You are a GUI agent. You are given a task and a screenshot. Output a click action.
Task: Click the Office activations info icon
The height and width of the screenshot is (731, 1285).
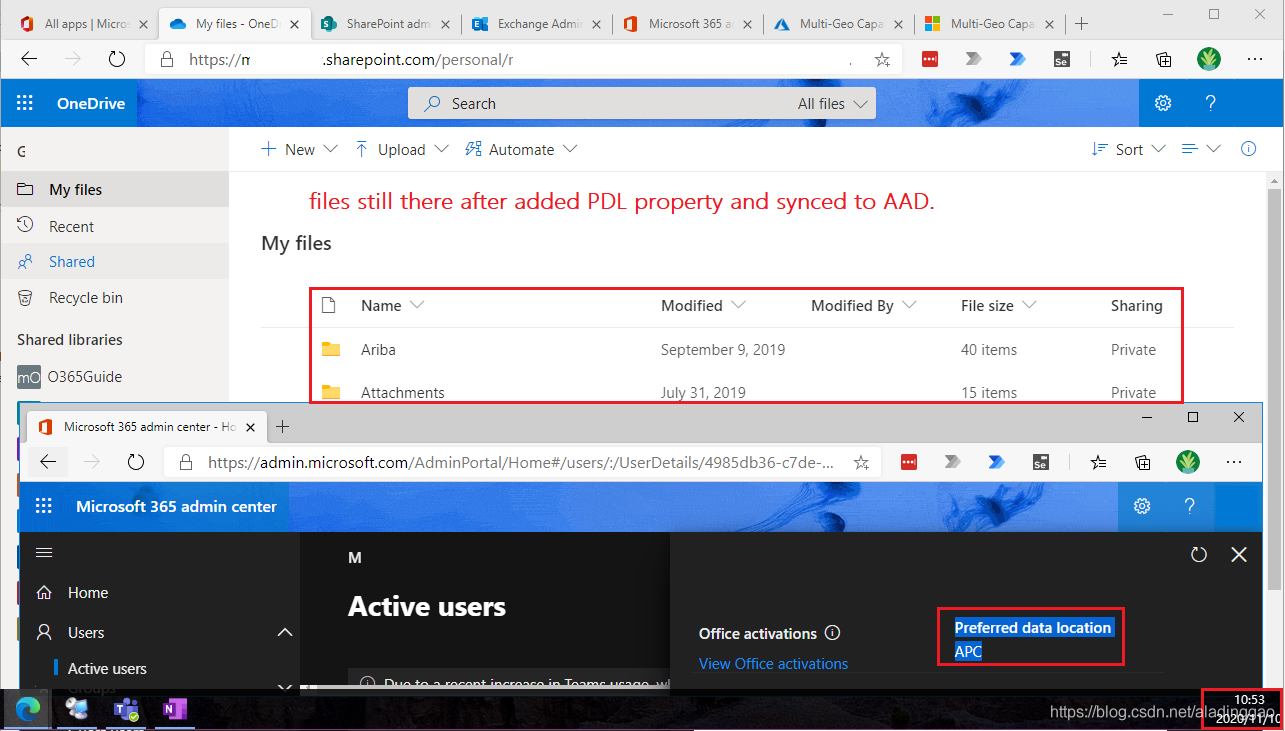834,632
